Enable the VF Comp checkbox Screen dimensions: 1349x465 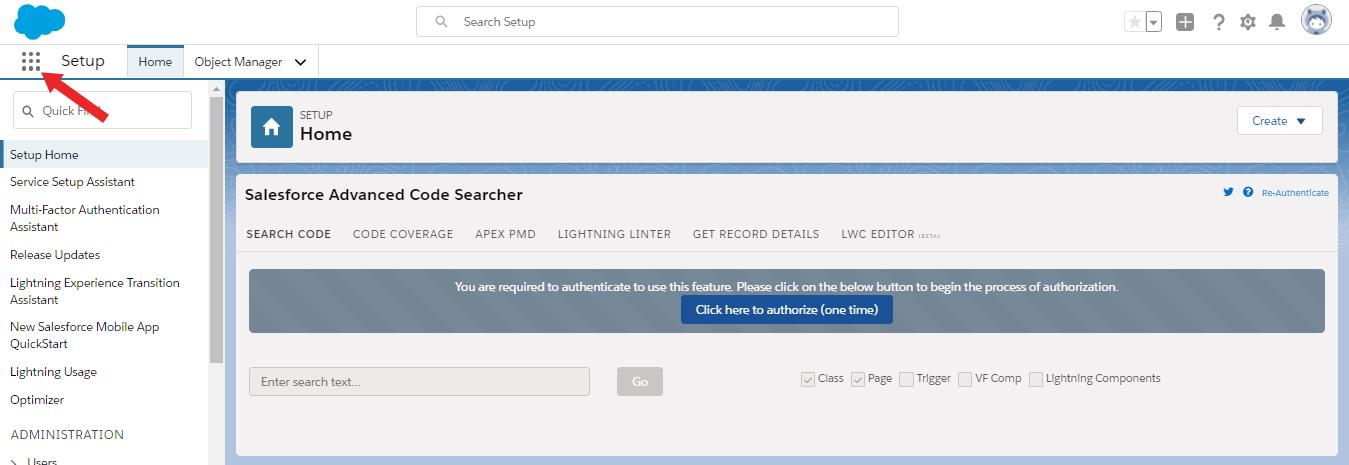coord(965,379)
